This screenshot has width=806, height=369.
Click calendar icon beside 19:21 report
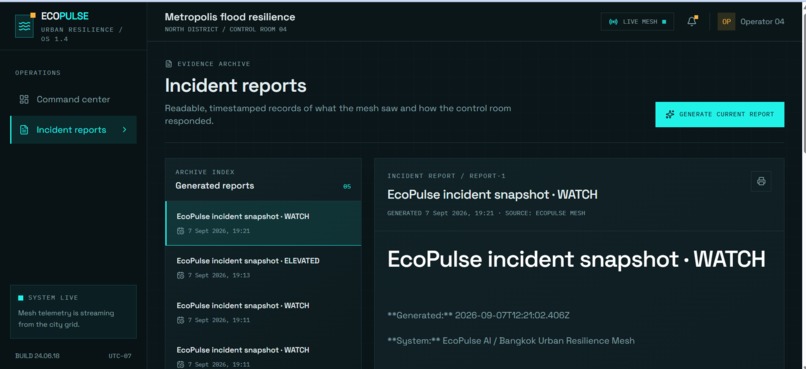180,231
